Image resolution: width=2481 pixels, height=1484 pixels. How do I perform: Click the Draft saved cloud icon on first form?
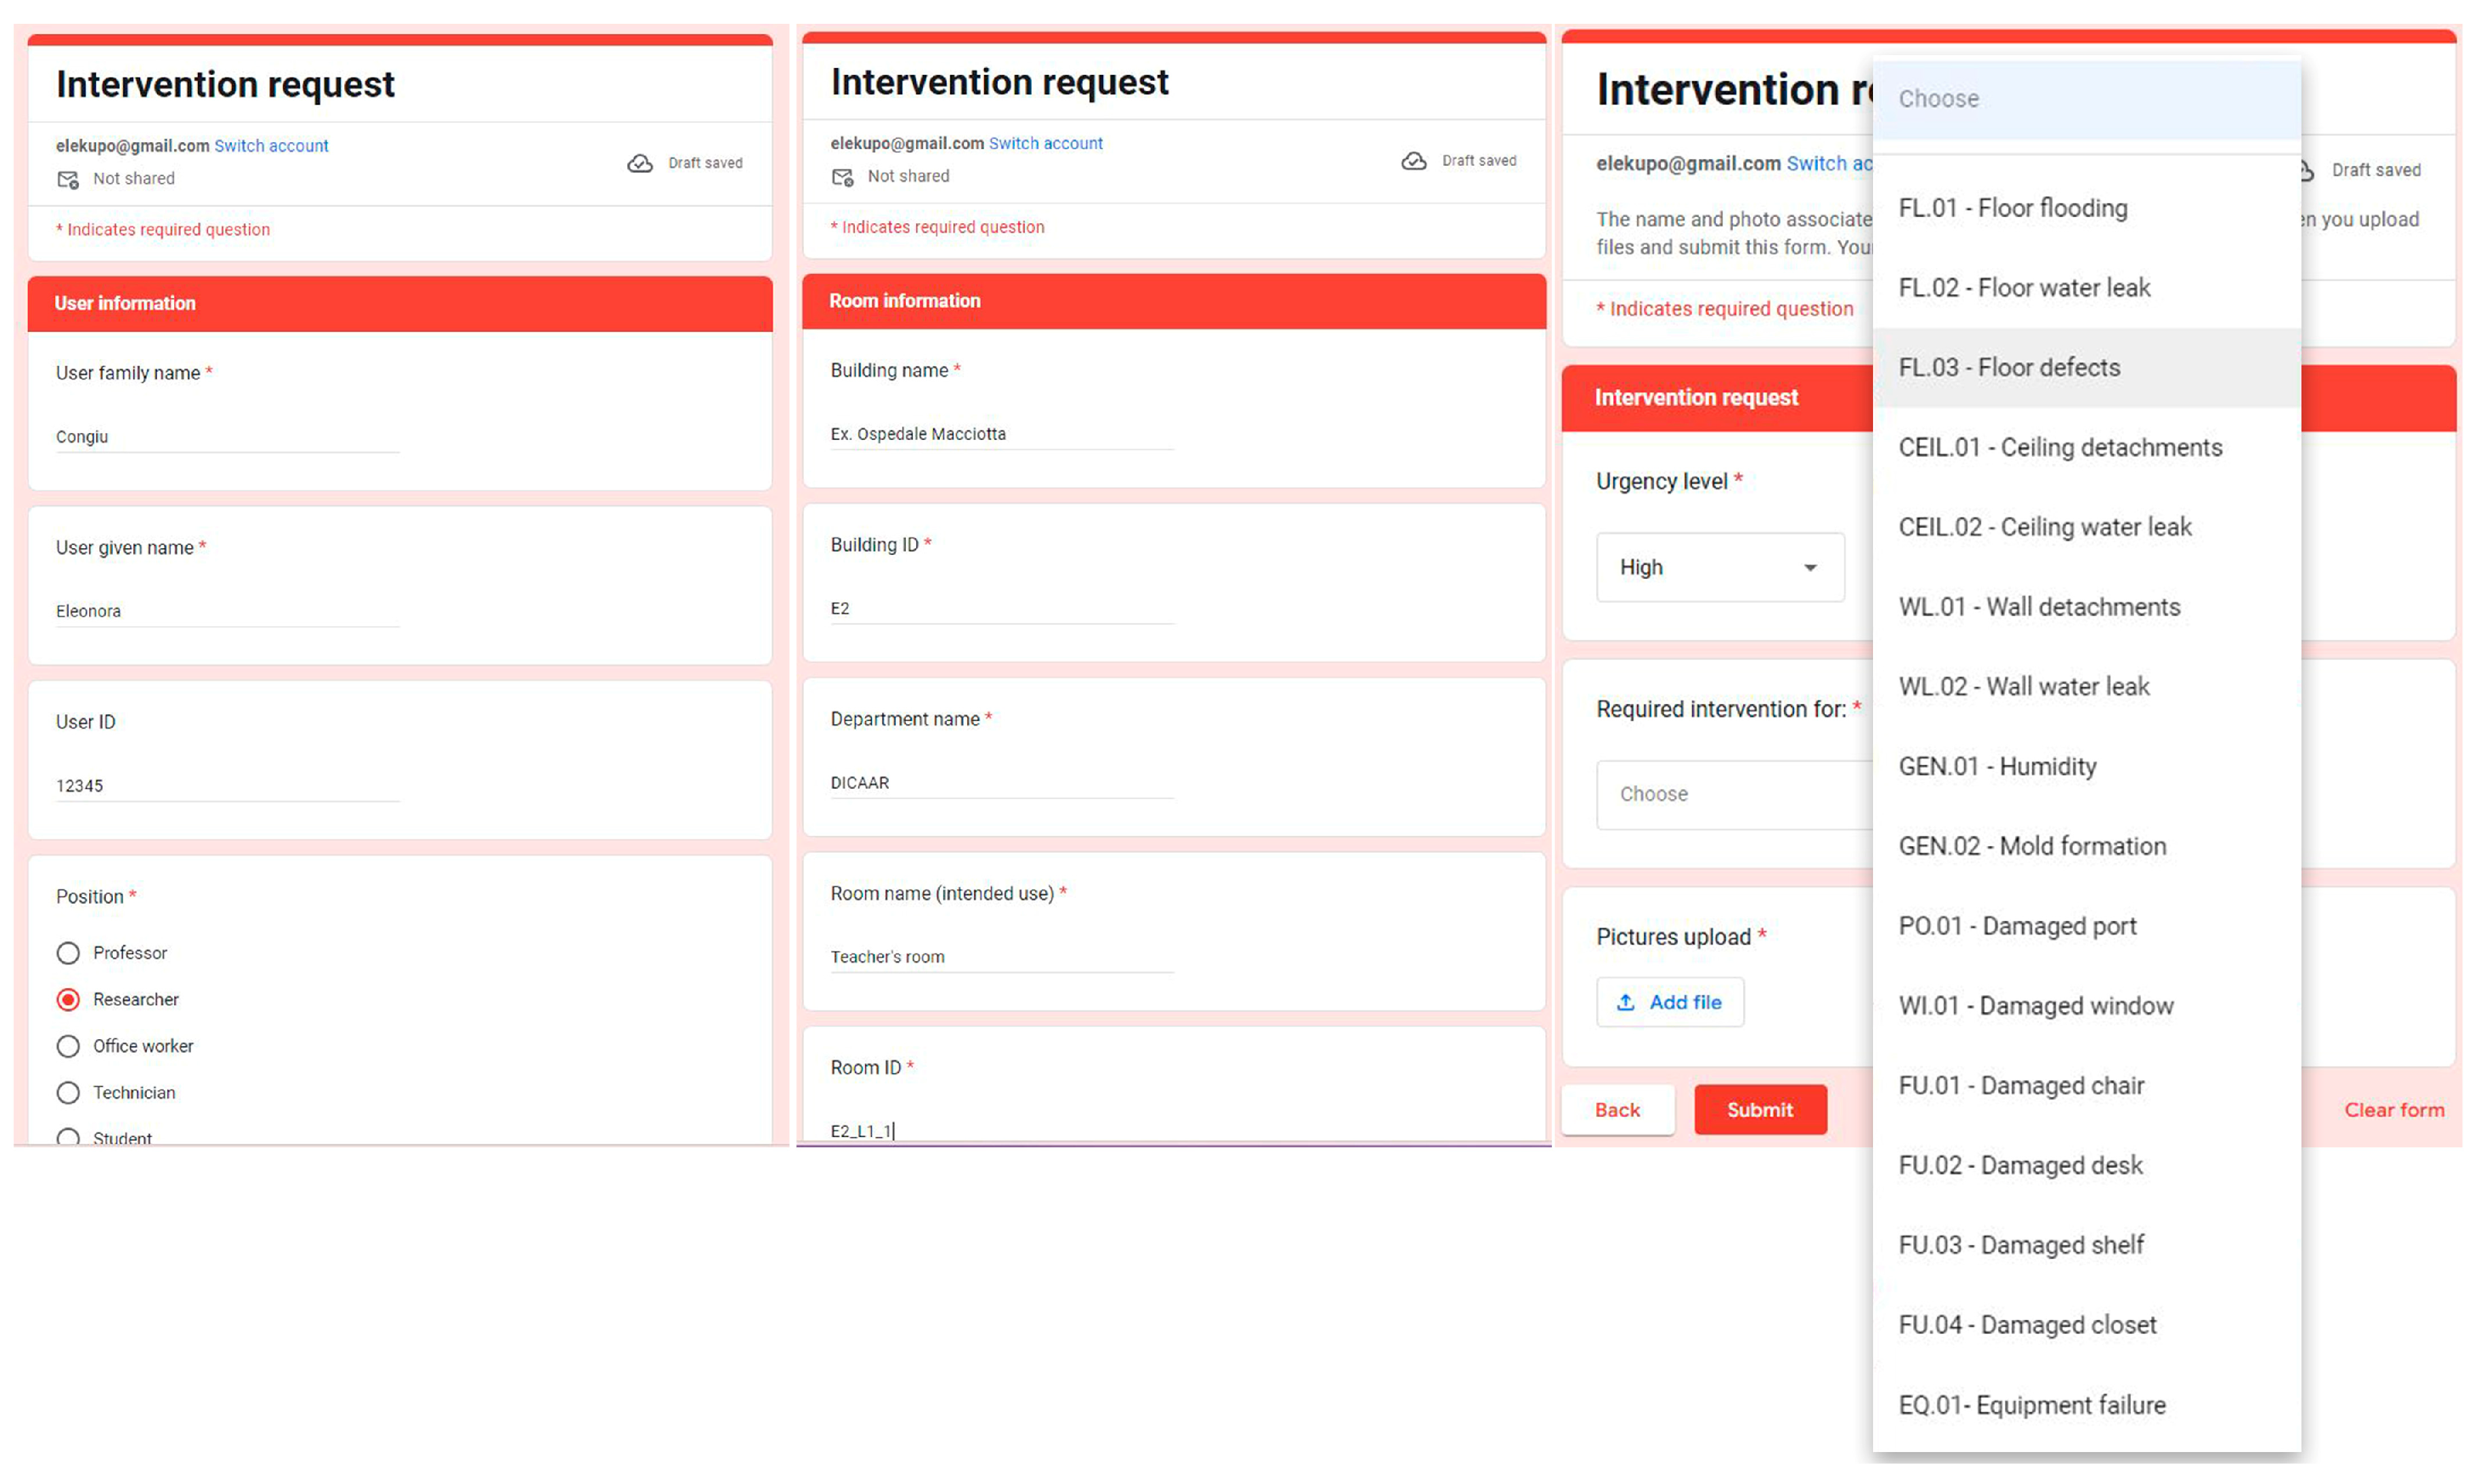tap(641, 163)
